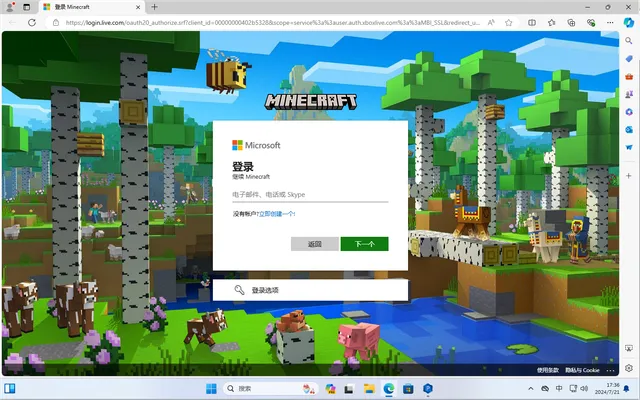Screen dimensions: 640x400
Task: Click the Edge profile icon
Action: point(10,7)
